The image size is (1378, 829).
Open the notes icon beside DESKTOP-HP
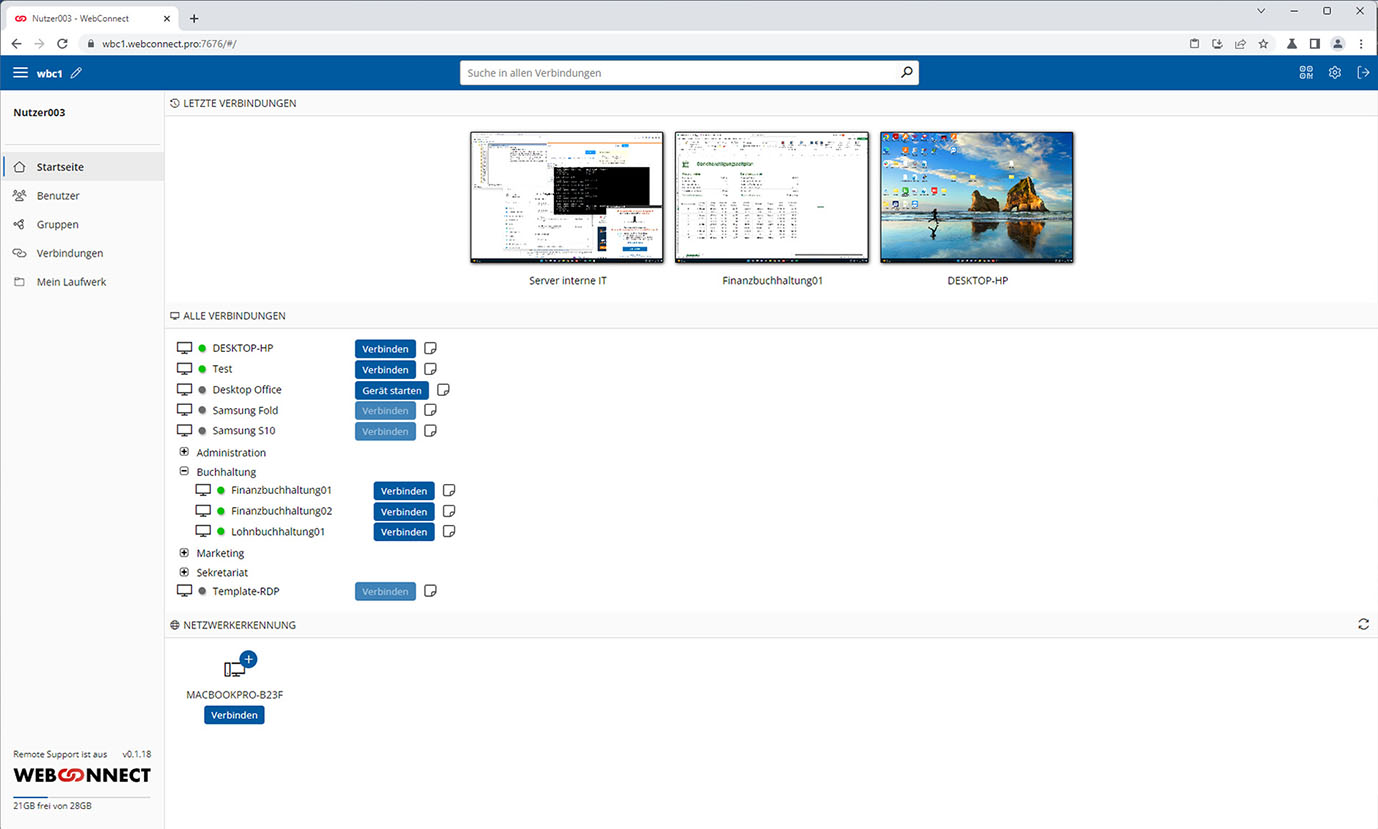[430, 348]
